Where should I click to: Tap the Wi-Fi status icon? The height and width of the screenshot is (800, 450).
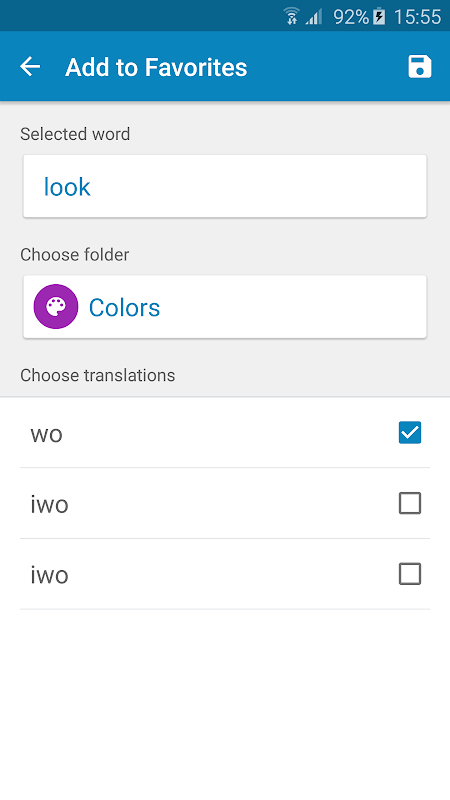pos(291,16)
